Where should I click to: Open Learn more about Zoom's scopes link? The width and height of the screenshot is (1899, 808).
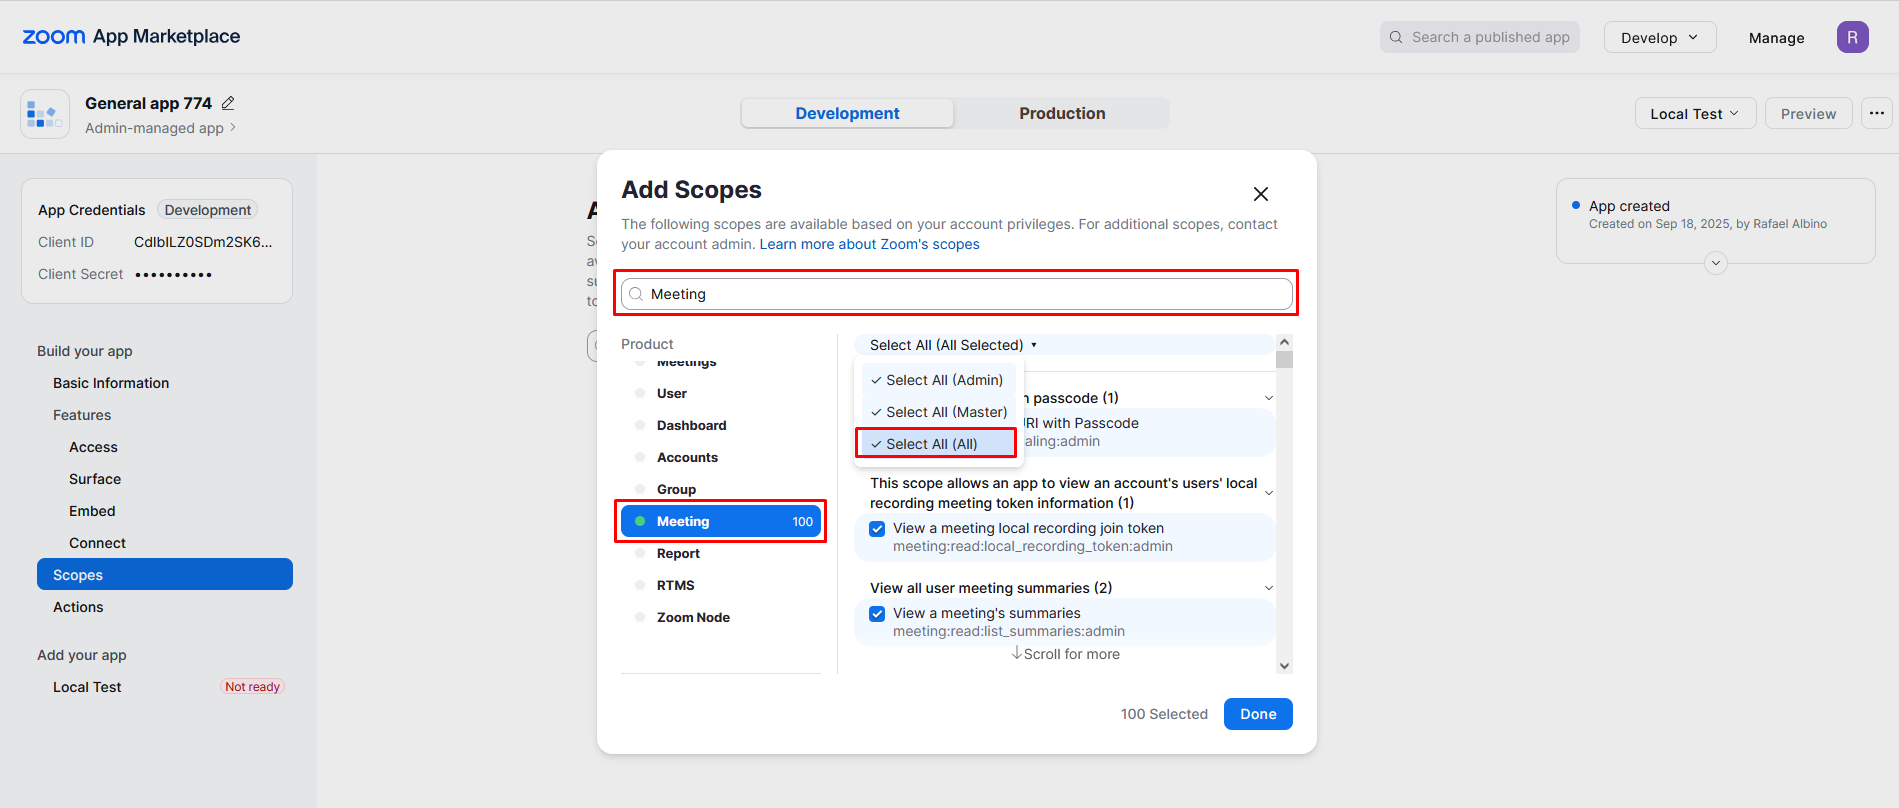[869, 244]
